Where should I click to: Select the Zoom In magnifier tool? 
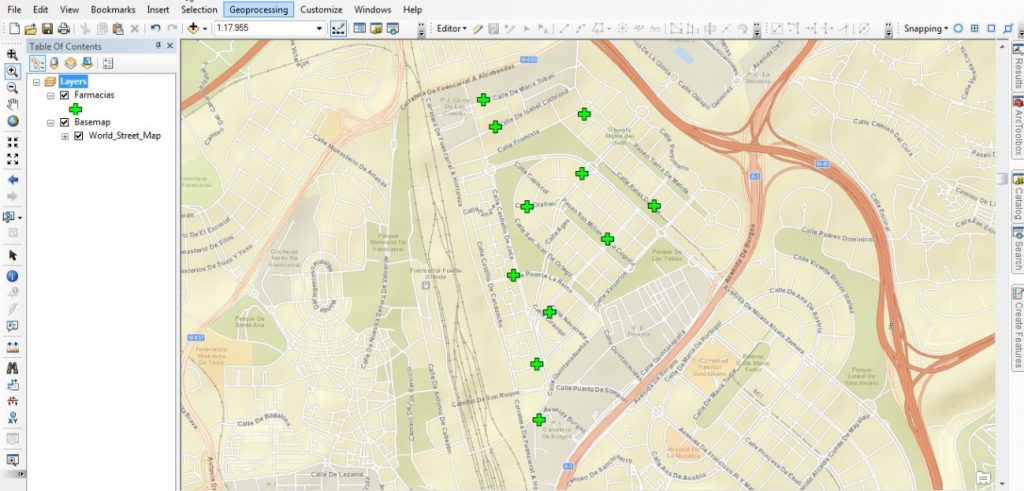pyautogui.click(x=13, y=71)
